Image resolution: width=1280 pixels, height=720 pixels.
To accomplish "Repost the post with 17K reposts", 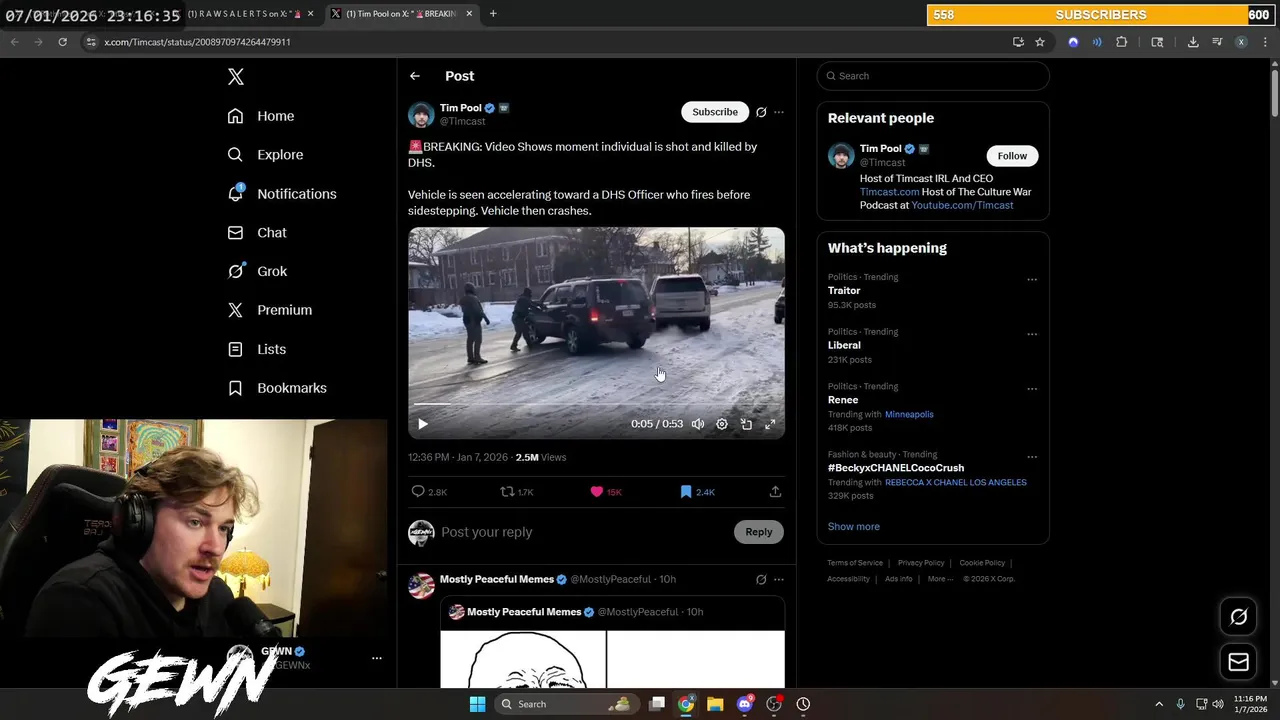I will [x=517, y=492].
